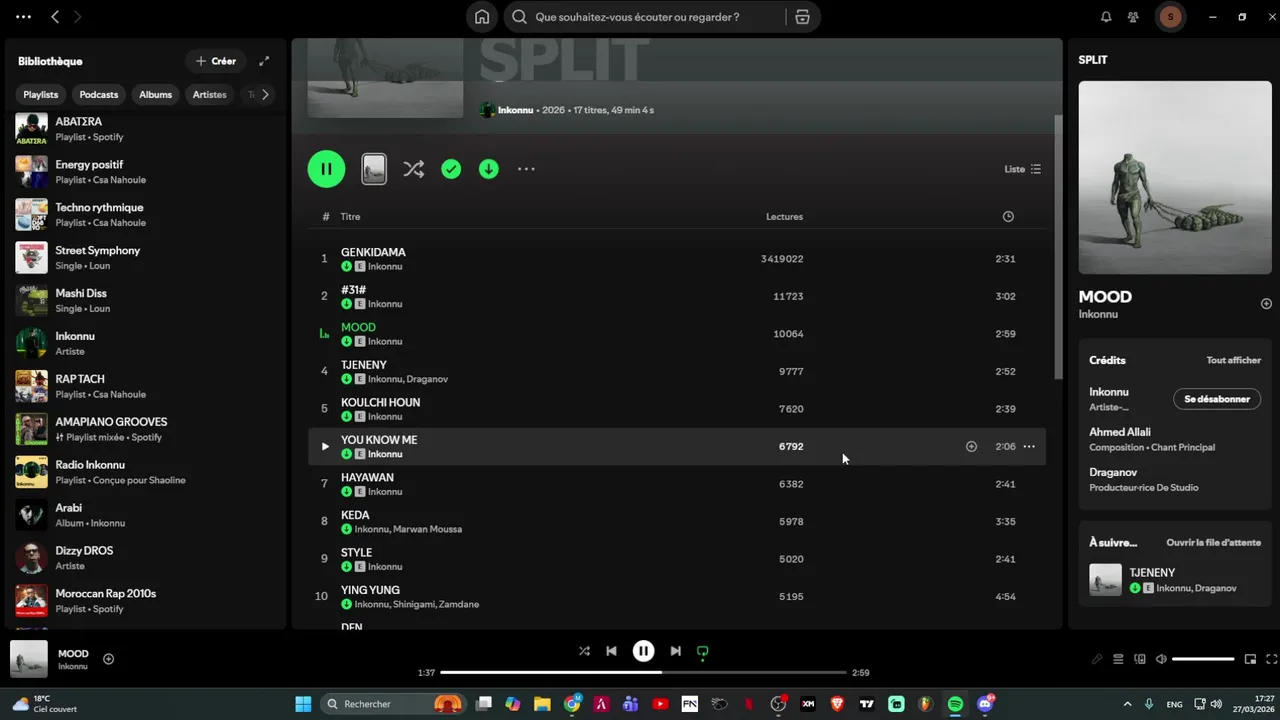Open the Home page icon
The image size is (1280, 720).
tap(482, 17)
